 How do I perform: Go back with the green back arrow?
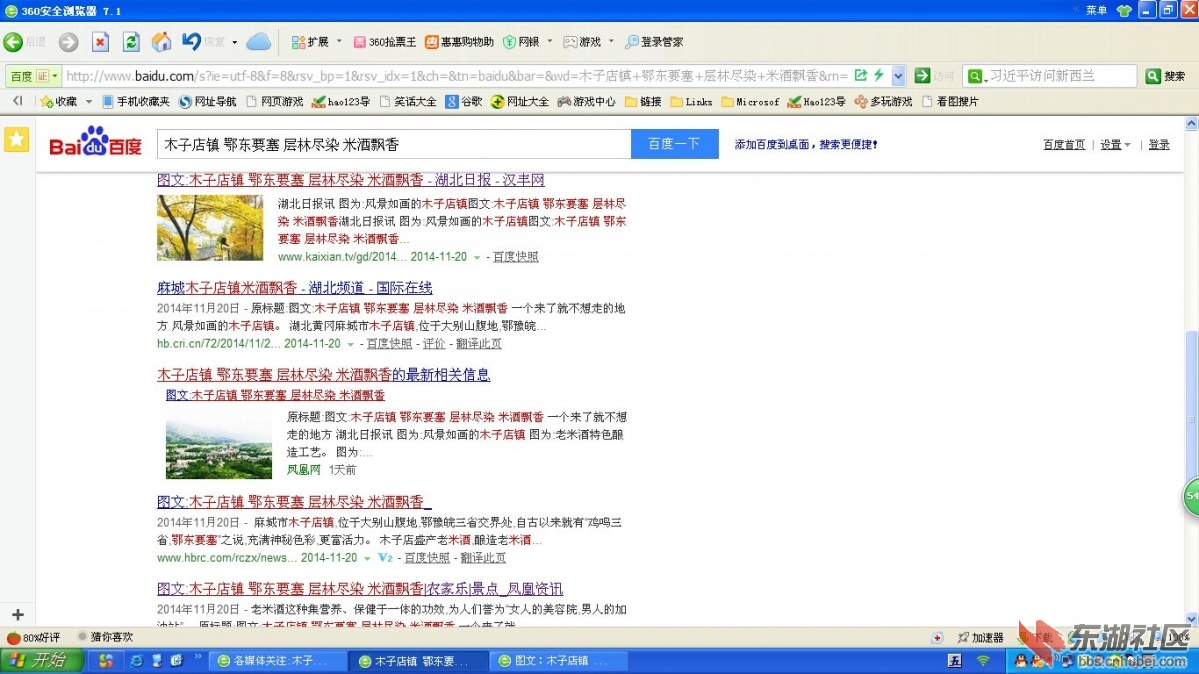[13, 42]
